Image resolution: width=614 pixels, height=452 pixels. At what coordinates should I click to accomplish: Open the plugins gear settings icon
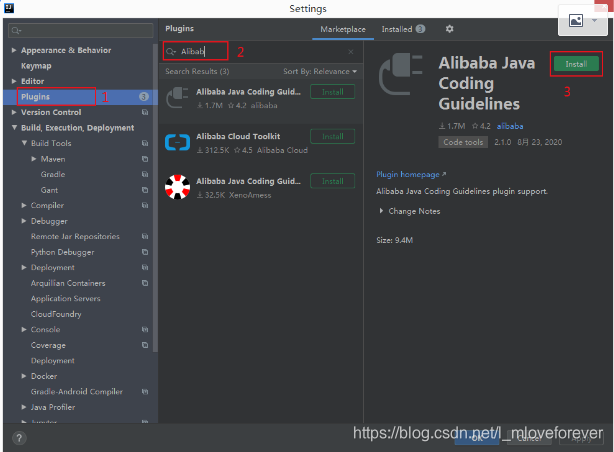point(450,29)
